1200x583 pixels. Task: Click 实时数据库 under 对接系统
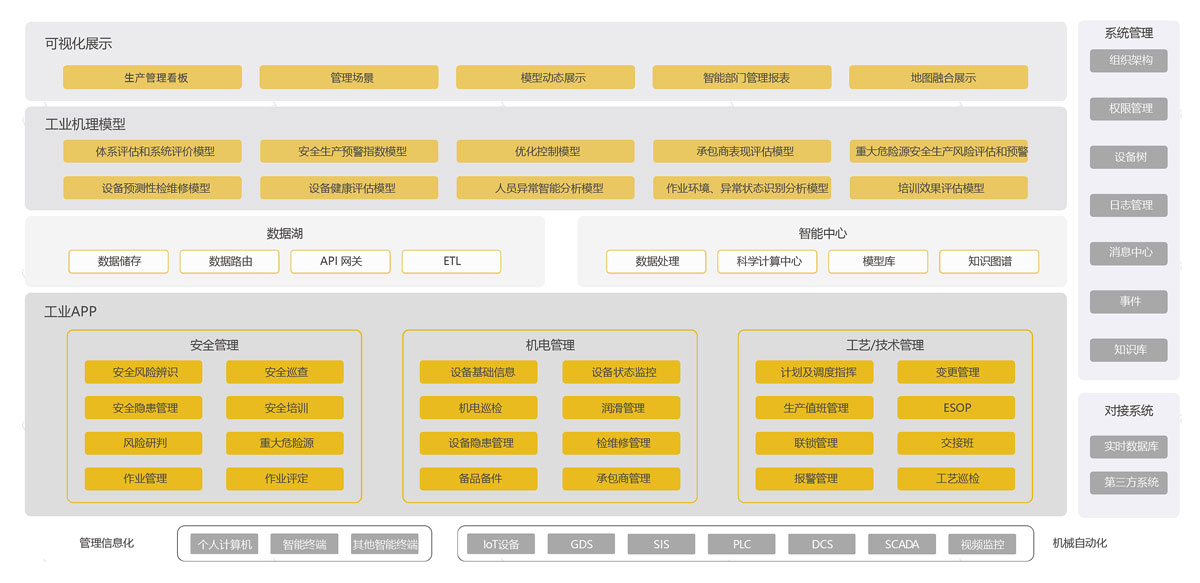coord(1129,447)
